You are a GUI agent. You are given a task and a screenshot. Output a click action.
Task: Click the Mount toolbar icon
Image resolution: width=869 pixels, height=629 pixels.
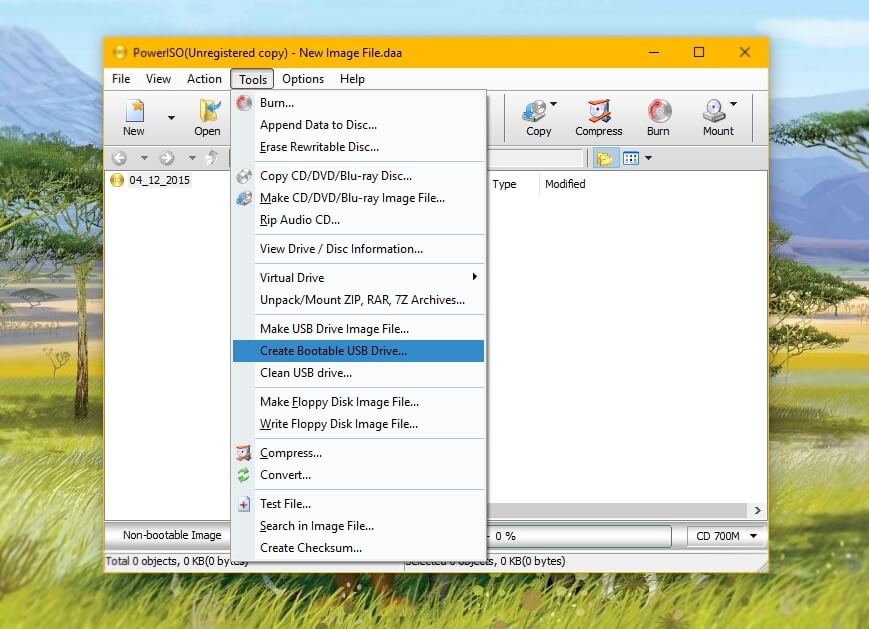717,117
